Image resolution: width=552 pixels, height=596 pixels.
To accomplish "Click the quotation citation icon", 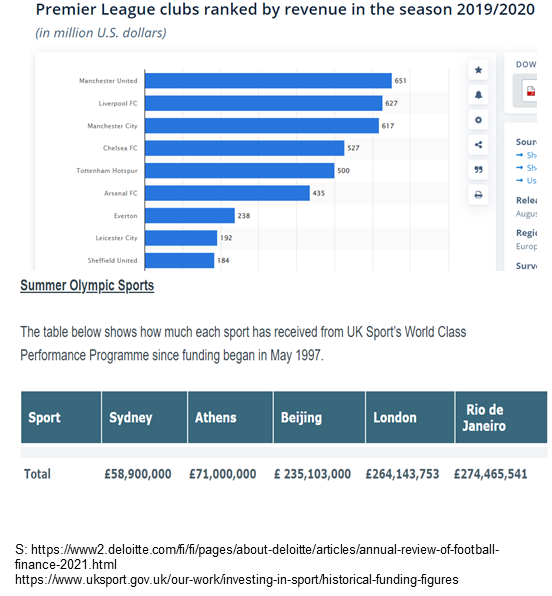I will point(478,170).
